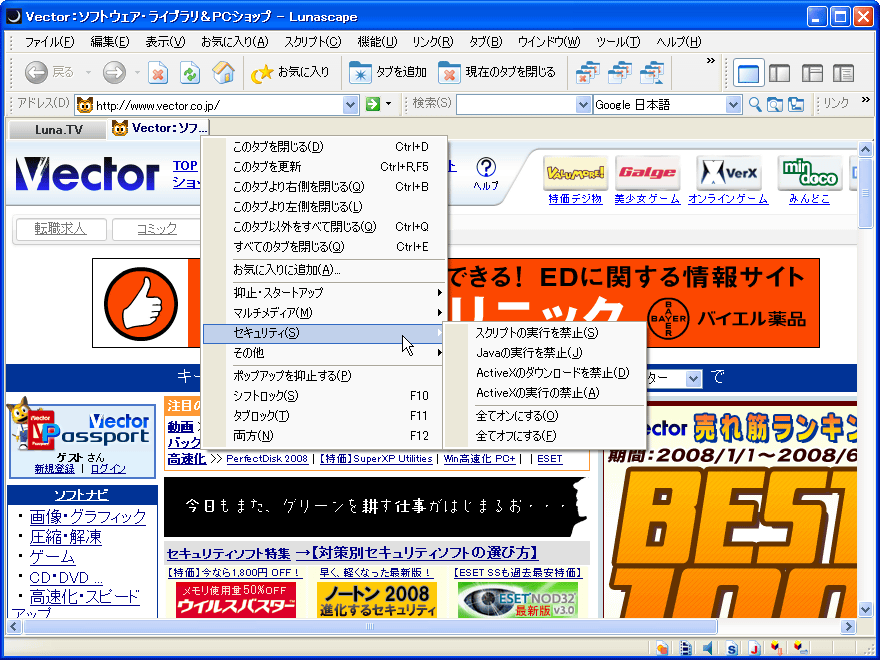The image size is (880, 660).
Task: Click the 新規登録 link under ゲスト
Action: click(x=54, y=469)
